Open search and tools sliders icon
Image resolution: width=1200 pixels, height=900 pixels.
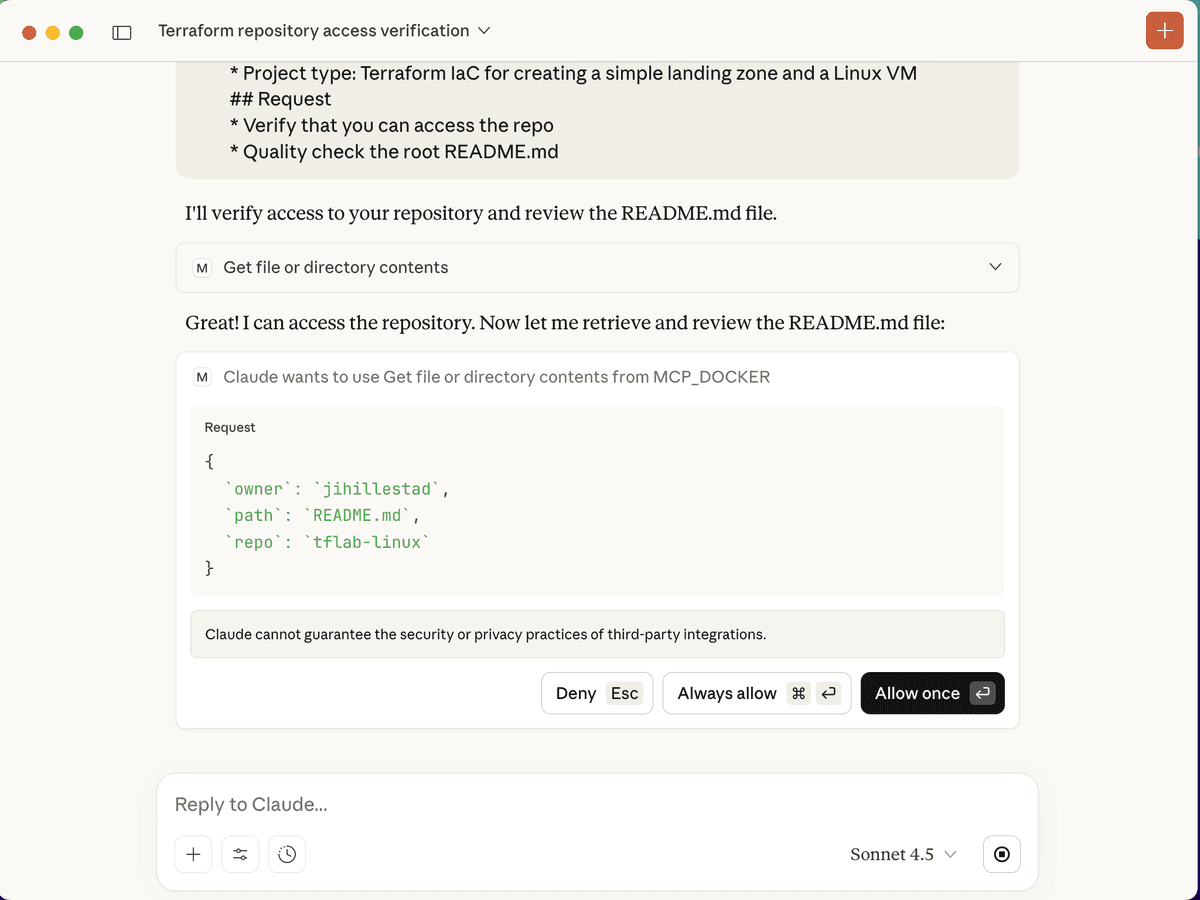[240, 854]
